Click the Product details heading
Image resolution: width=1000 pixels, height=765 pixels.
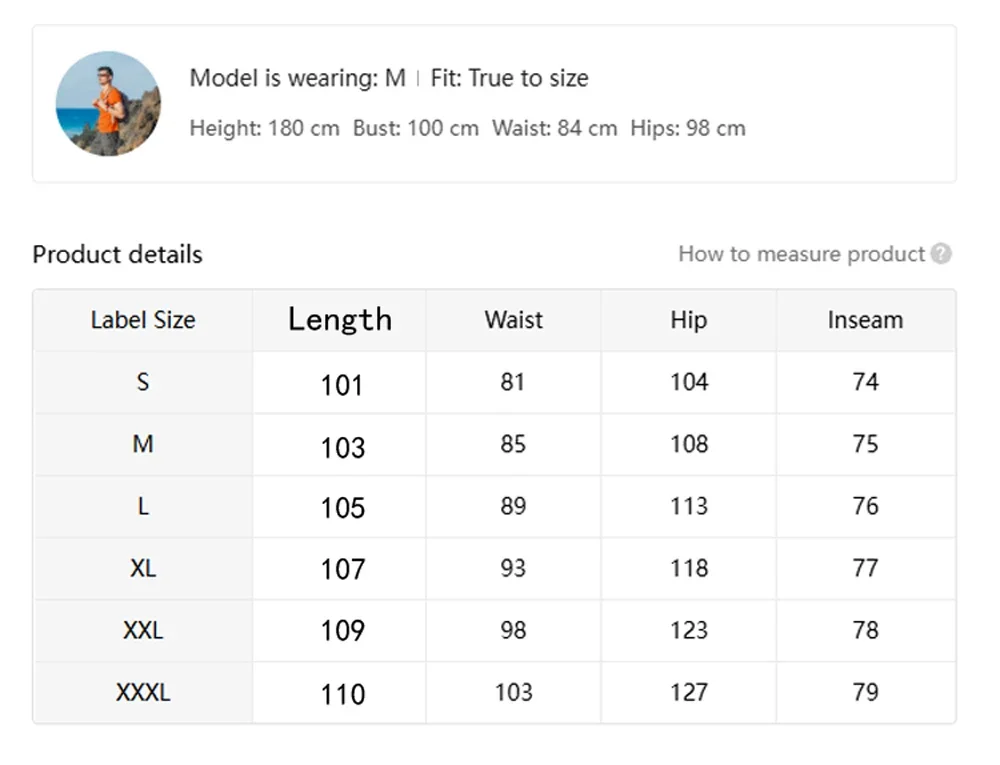tap(117, 254)
